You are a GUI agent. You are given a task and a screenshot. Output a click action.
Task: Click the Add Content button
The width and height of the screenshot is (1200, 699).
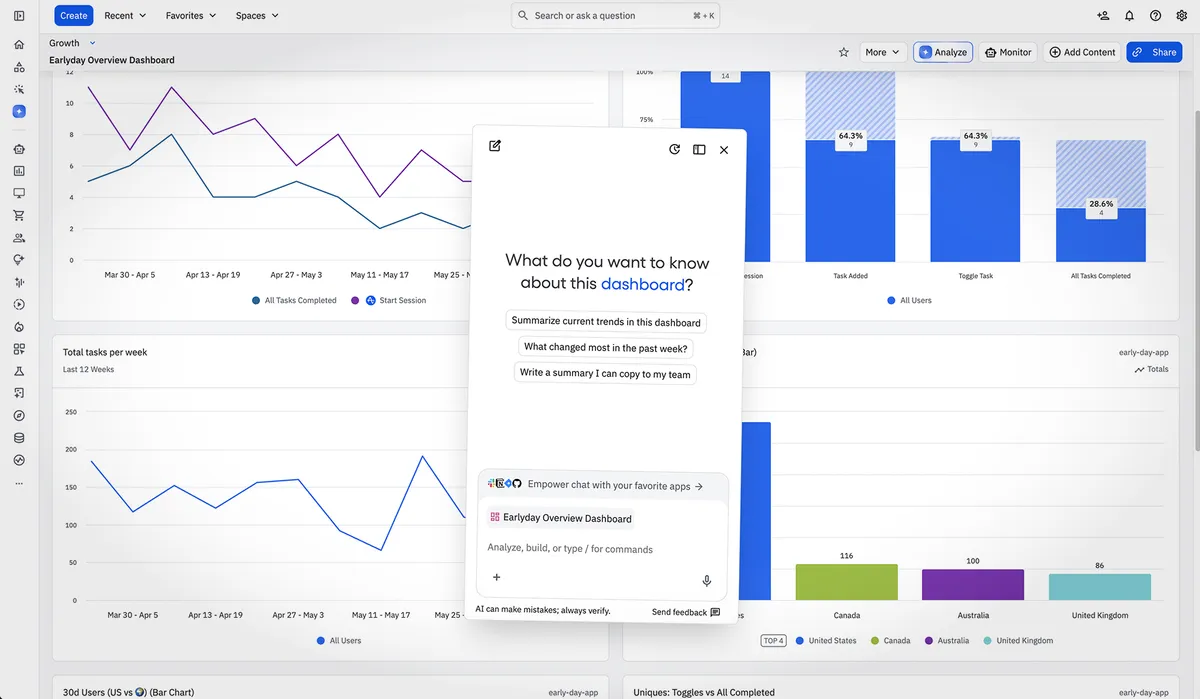(1082, 52)
